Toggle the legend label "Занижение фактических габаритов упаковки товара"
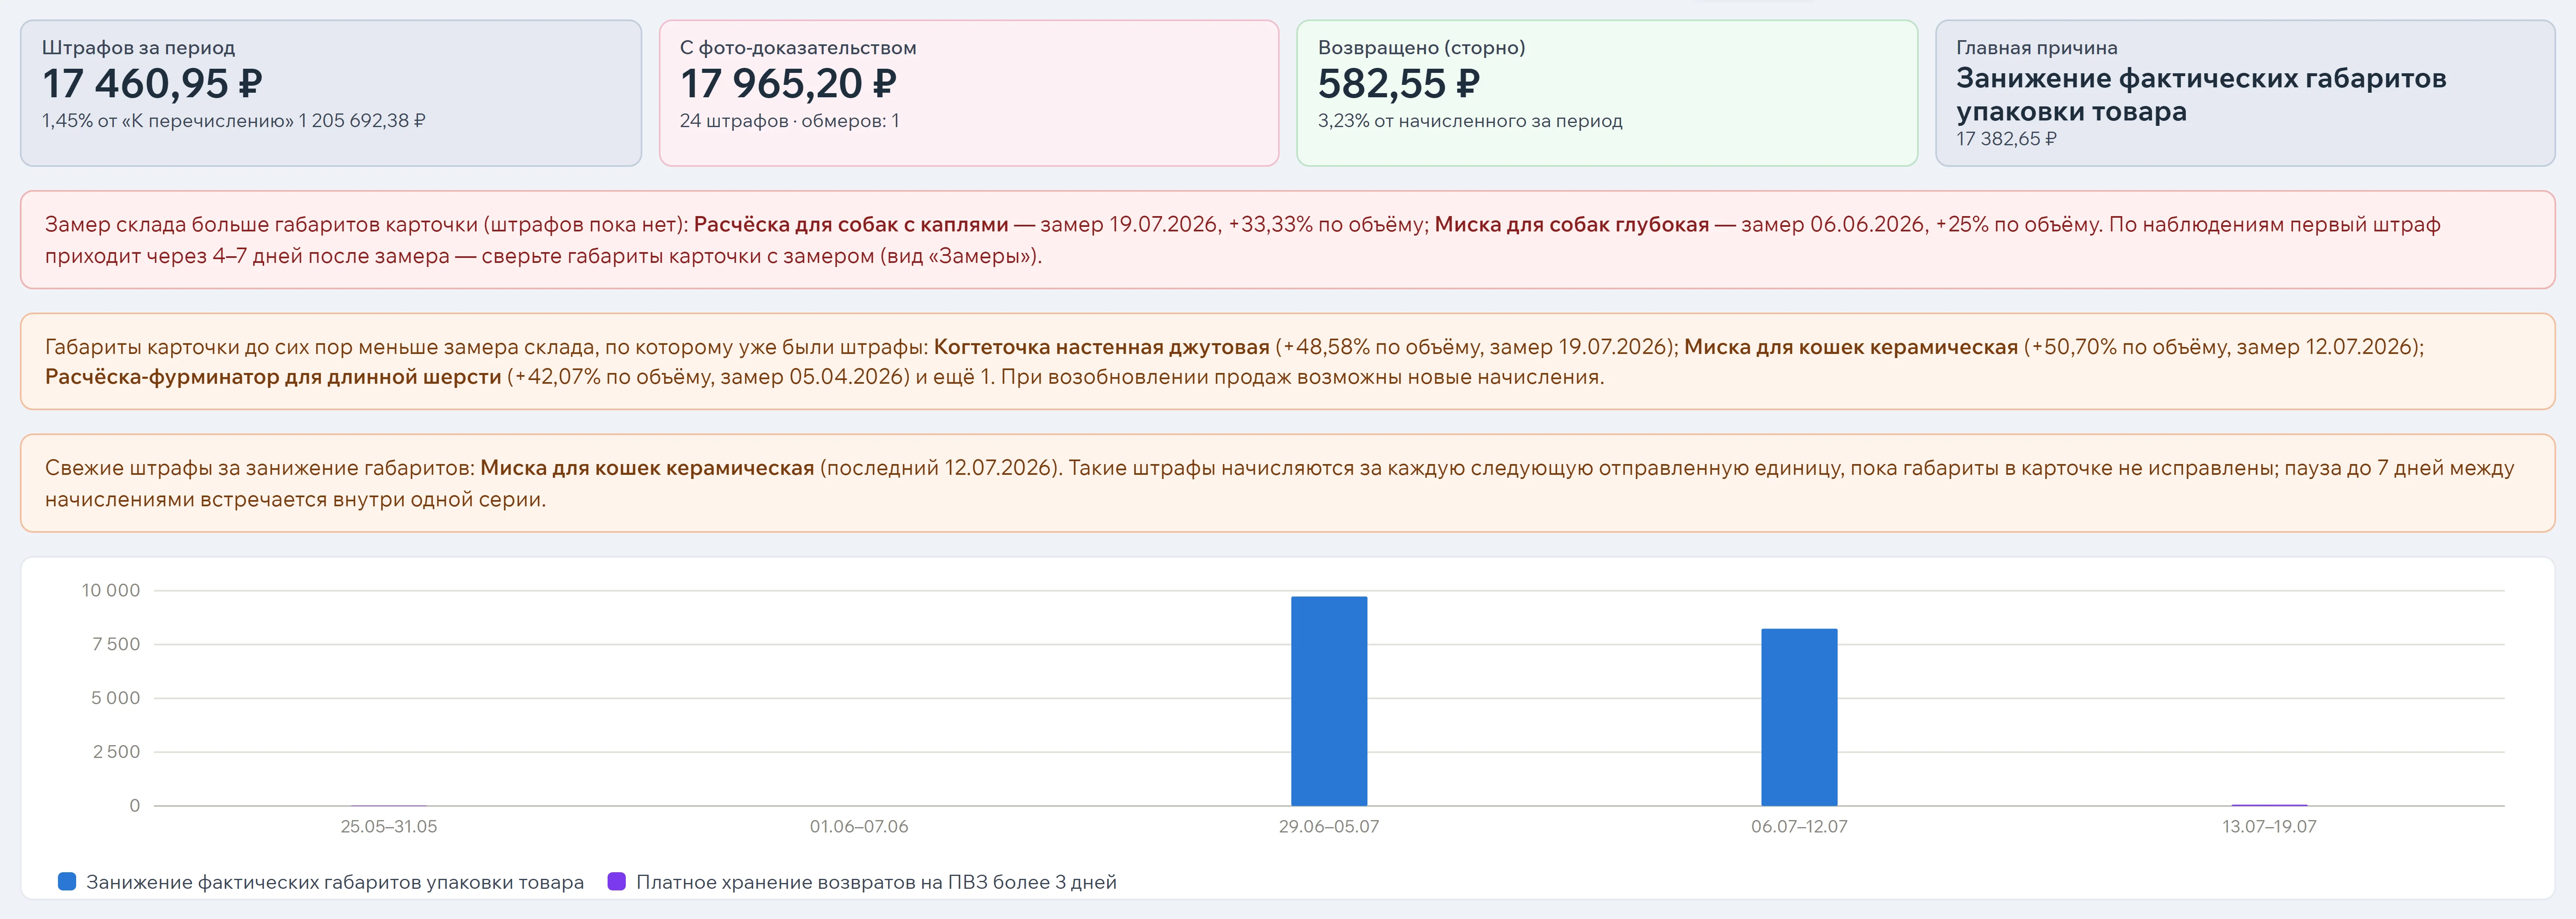2576x919 pixels. click(x=335, y=882)
